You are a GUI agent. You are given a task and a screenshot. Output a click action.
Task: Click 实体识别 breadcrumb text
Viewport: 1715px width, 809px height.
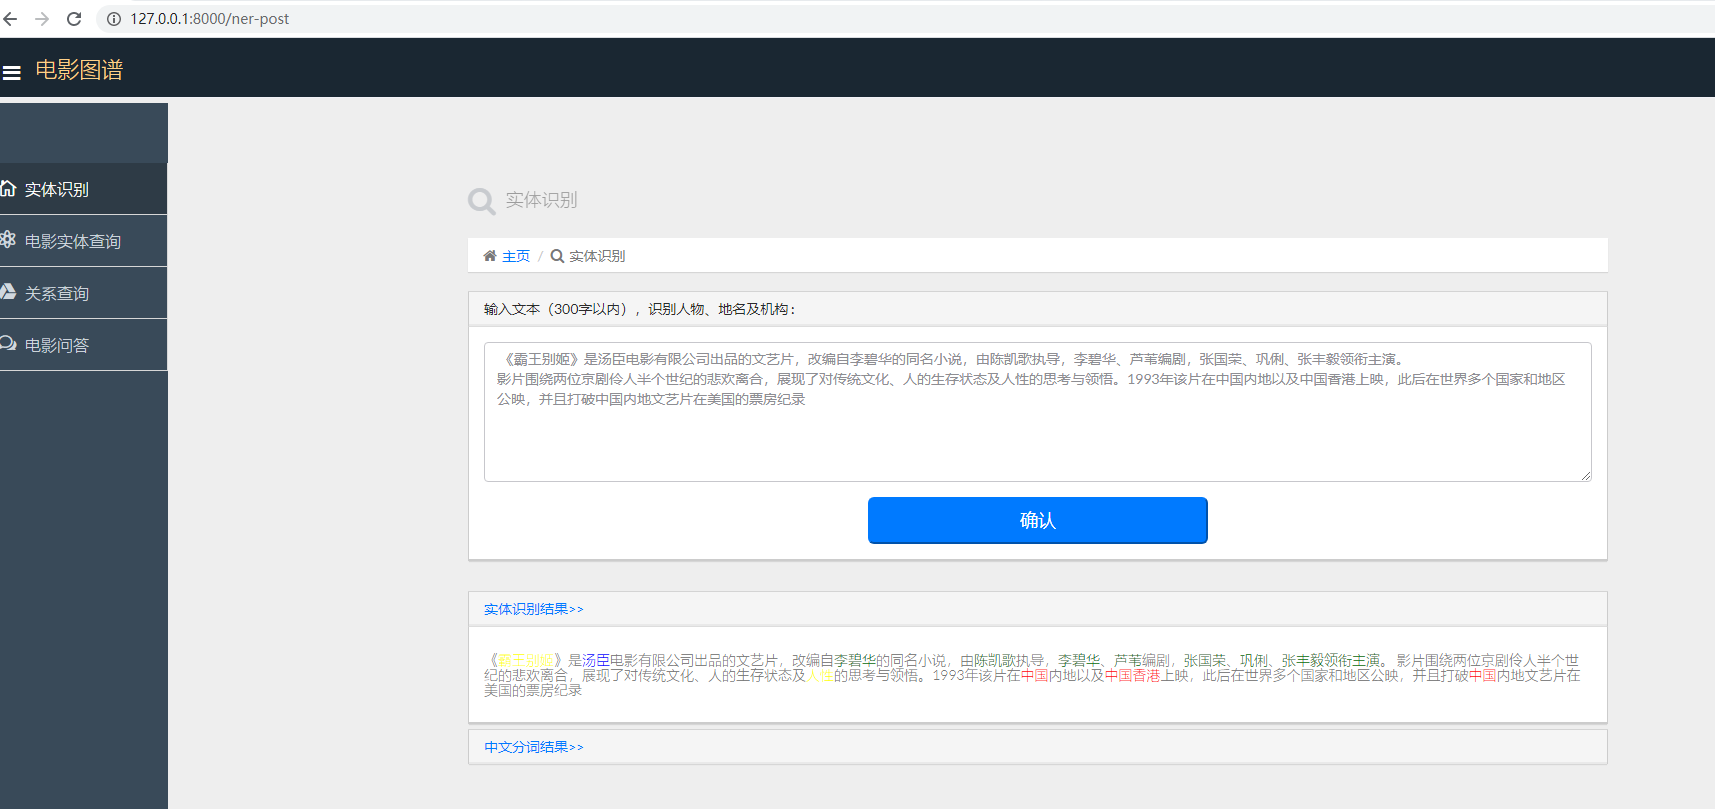coord(597,256)
